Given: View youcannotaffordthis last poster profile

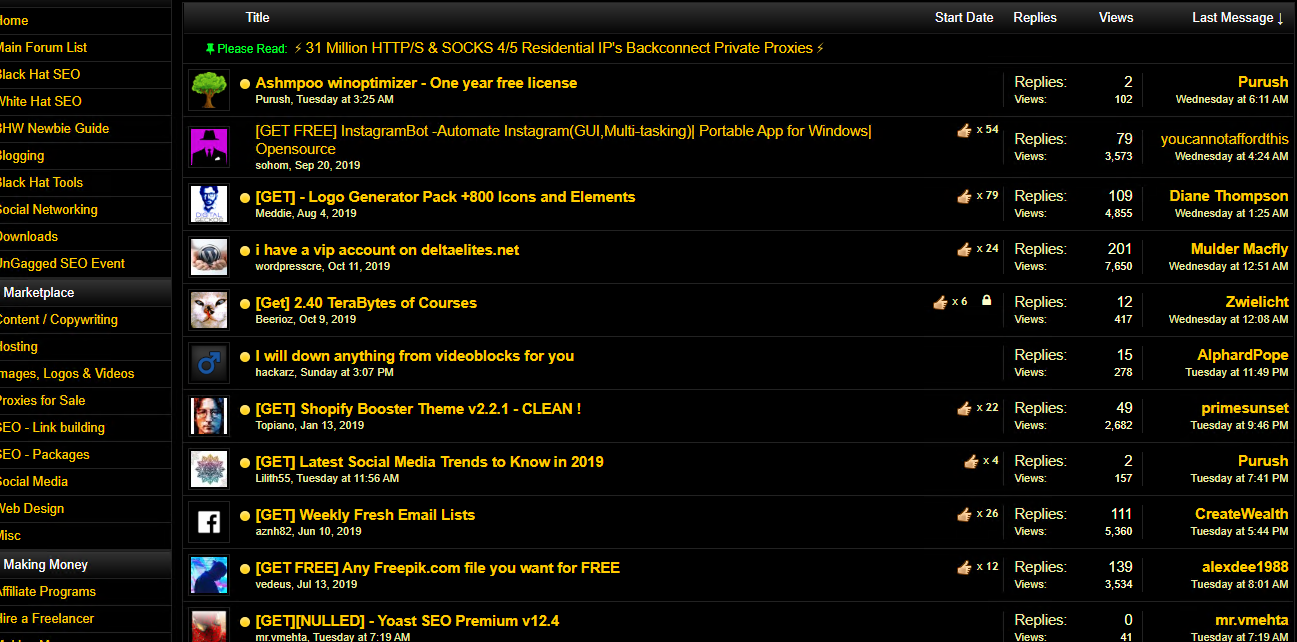Looking at the screenshot, I should coord(1224,139).
